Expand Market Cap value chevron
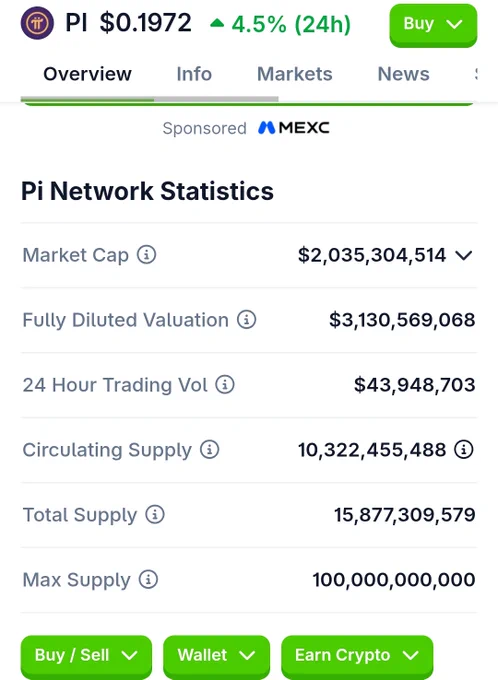The height and width of the screenshot is (680, 498). tap(464, 255)
